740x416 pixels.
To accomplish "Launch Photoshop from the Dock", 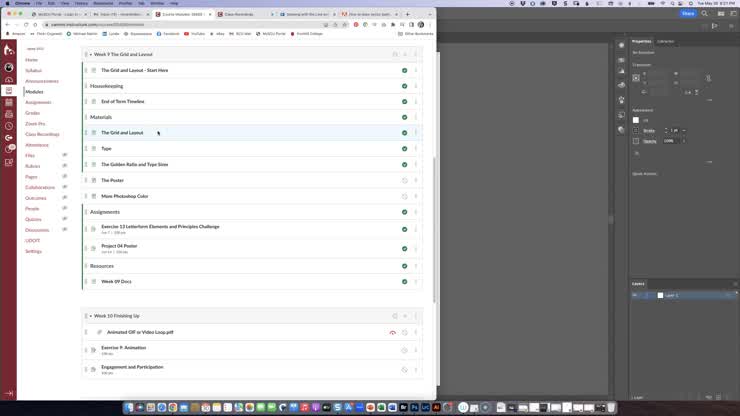I will 414,408.
